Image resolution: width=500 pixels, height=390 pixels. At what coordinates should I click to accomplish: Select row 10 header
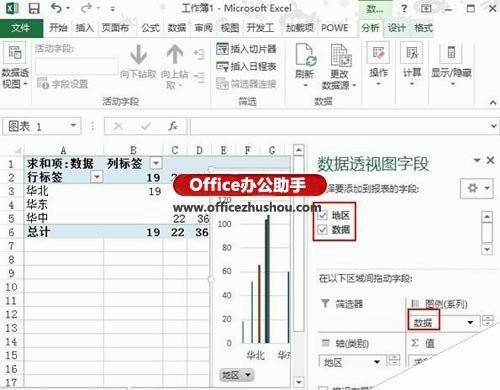point(11,287)
